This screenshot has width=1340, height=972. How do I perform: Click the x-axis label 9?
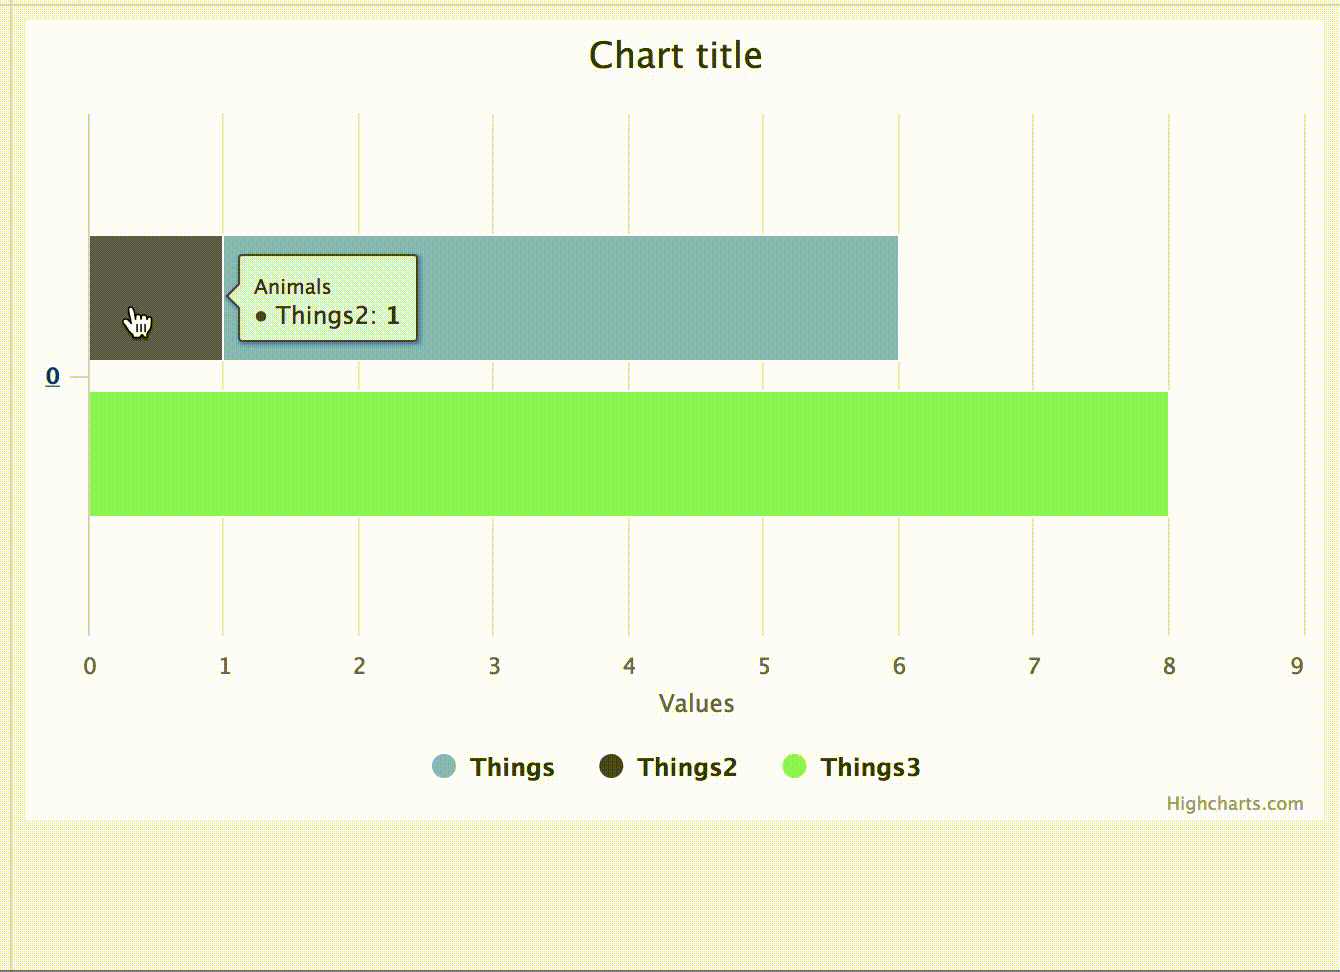point(1297,666)
